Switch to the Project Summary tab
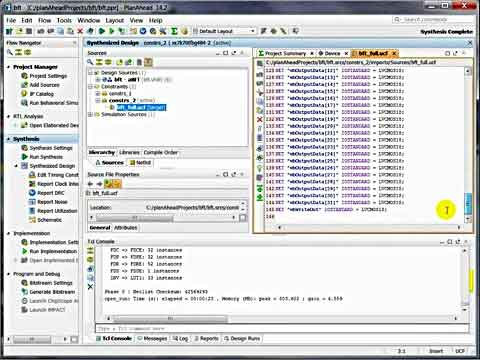Image resolution: width=480 pixels, height=360 pixels. pos(285,53)
